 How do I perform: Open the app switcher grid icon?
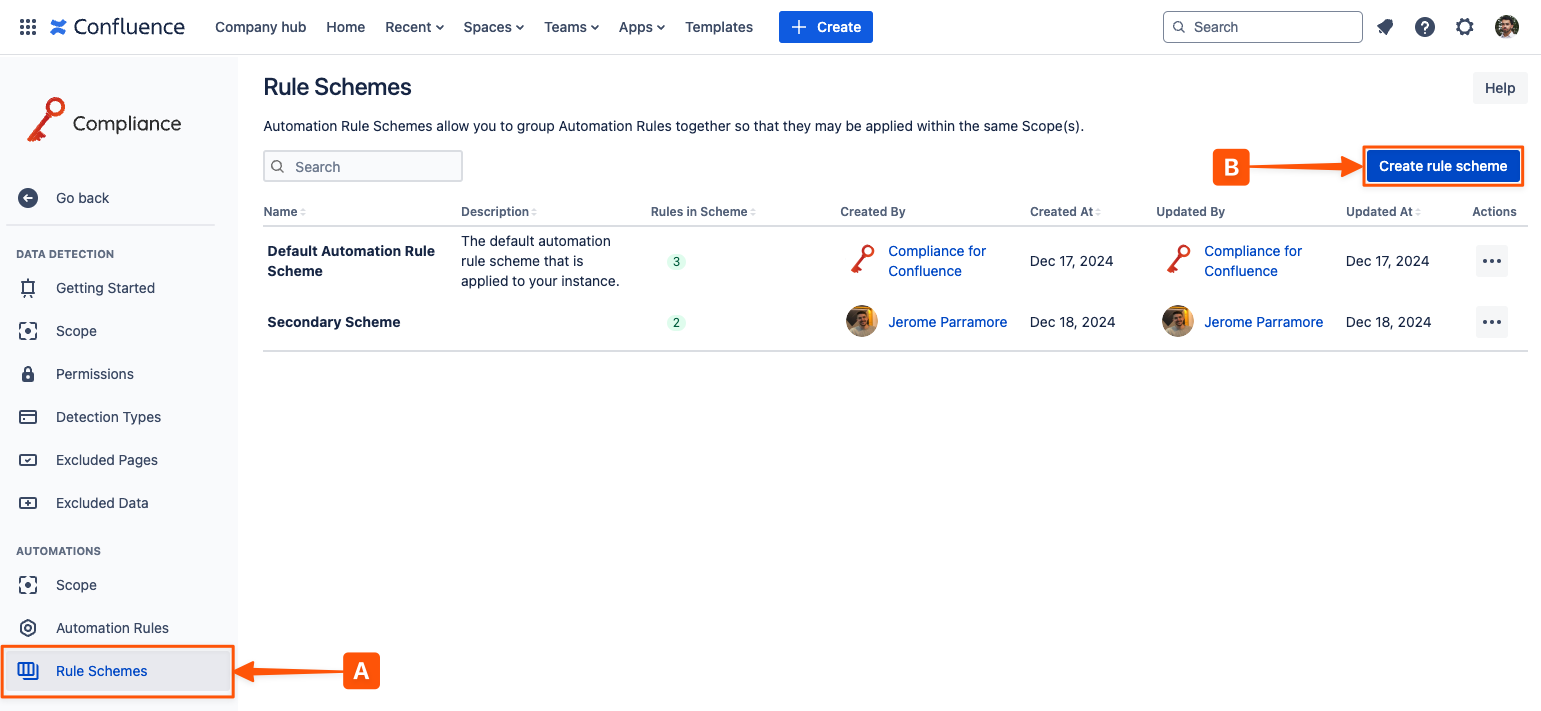click(28, 27)
